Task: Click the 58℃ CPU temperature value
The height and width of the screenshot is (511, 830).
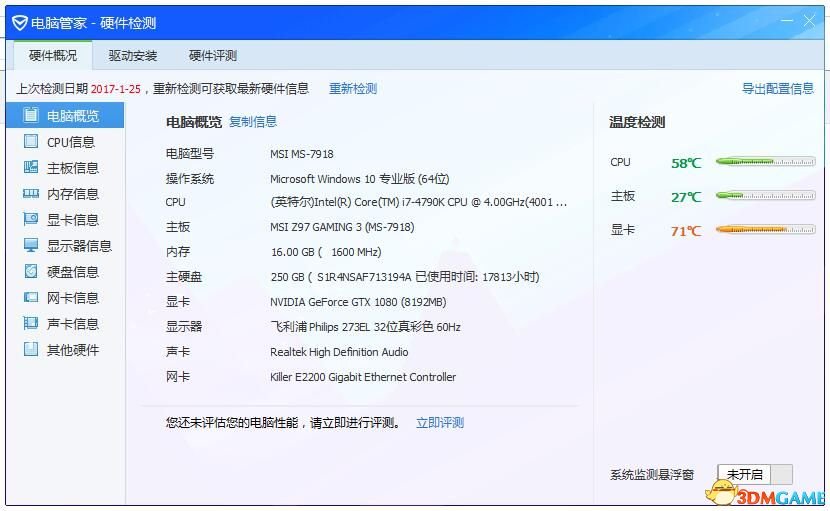Action: pyautogui.click(x=686, y=163)
